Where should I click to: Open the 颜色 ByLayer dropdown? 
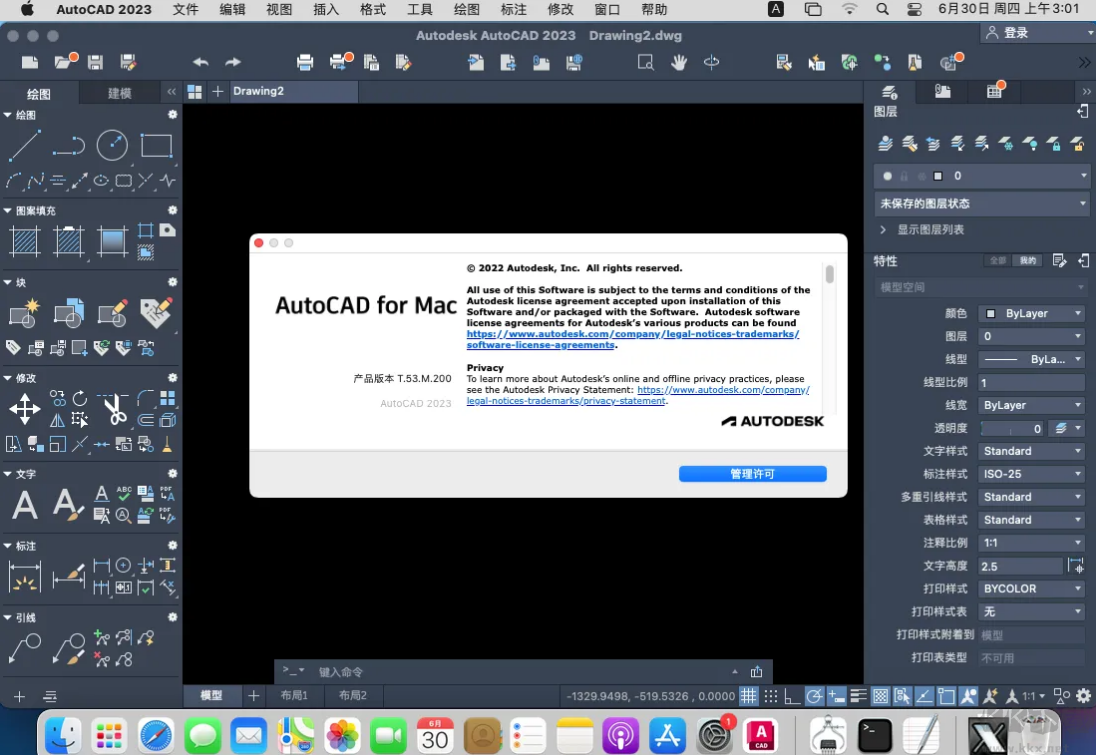(x=1030, y=313)
